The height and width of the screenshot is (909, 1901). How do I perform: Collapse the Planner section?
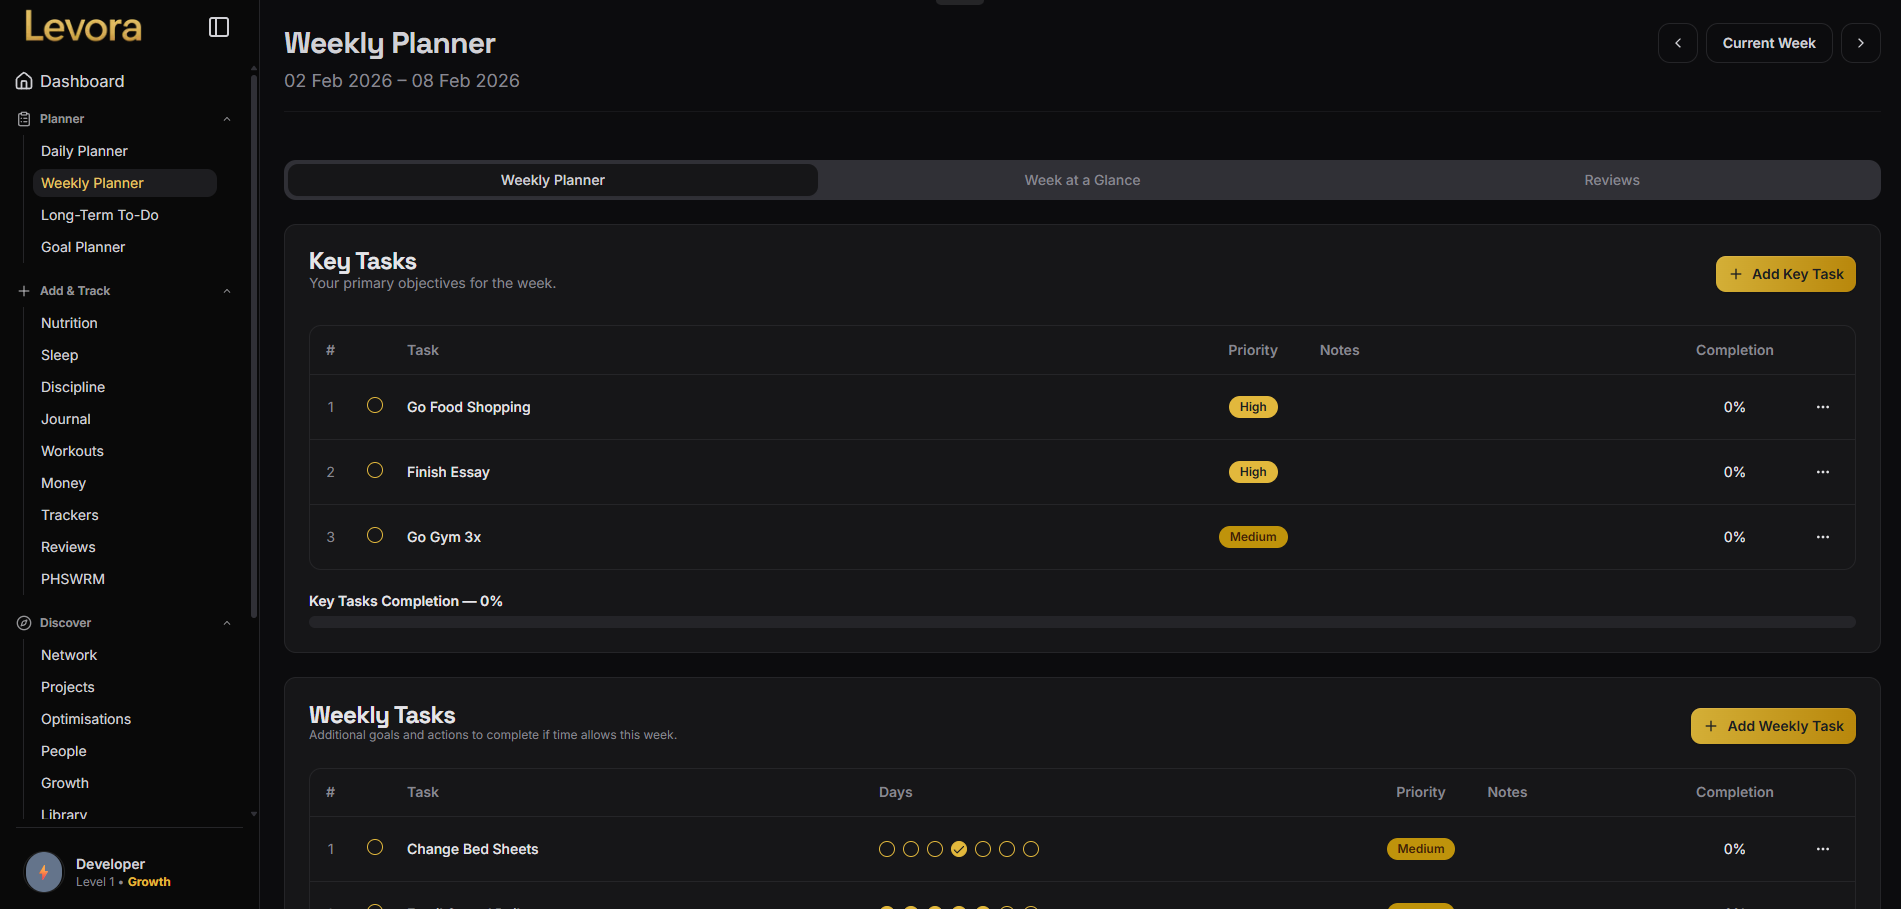pos(227,118)
